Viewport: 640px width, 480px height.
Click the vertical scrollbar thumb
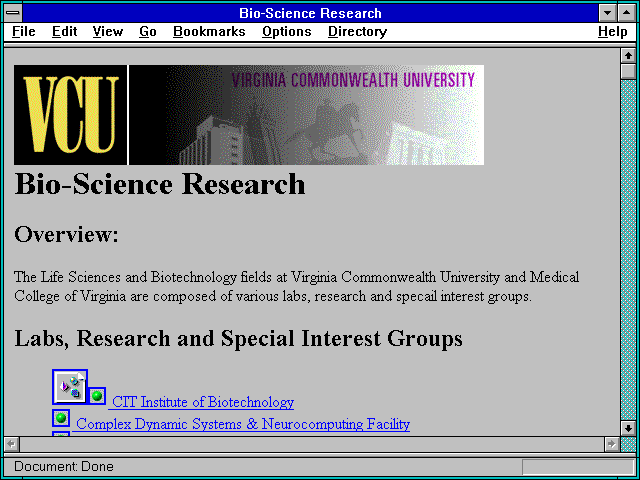pos(628,71)
